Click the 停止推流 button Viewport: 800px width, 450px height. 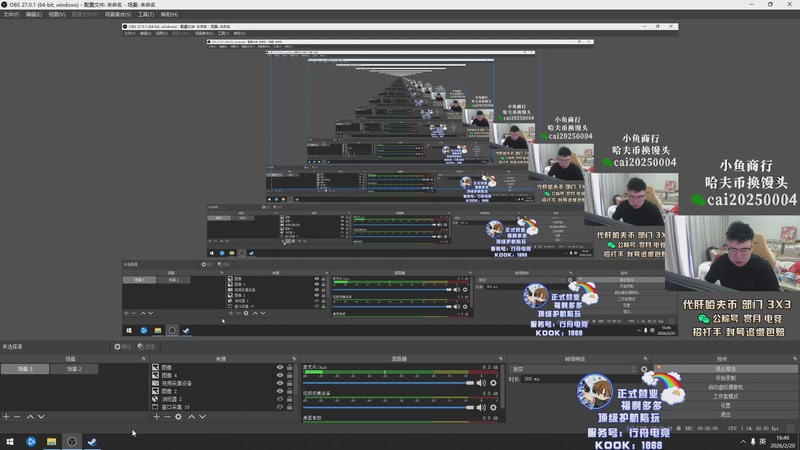726,369
